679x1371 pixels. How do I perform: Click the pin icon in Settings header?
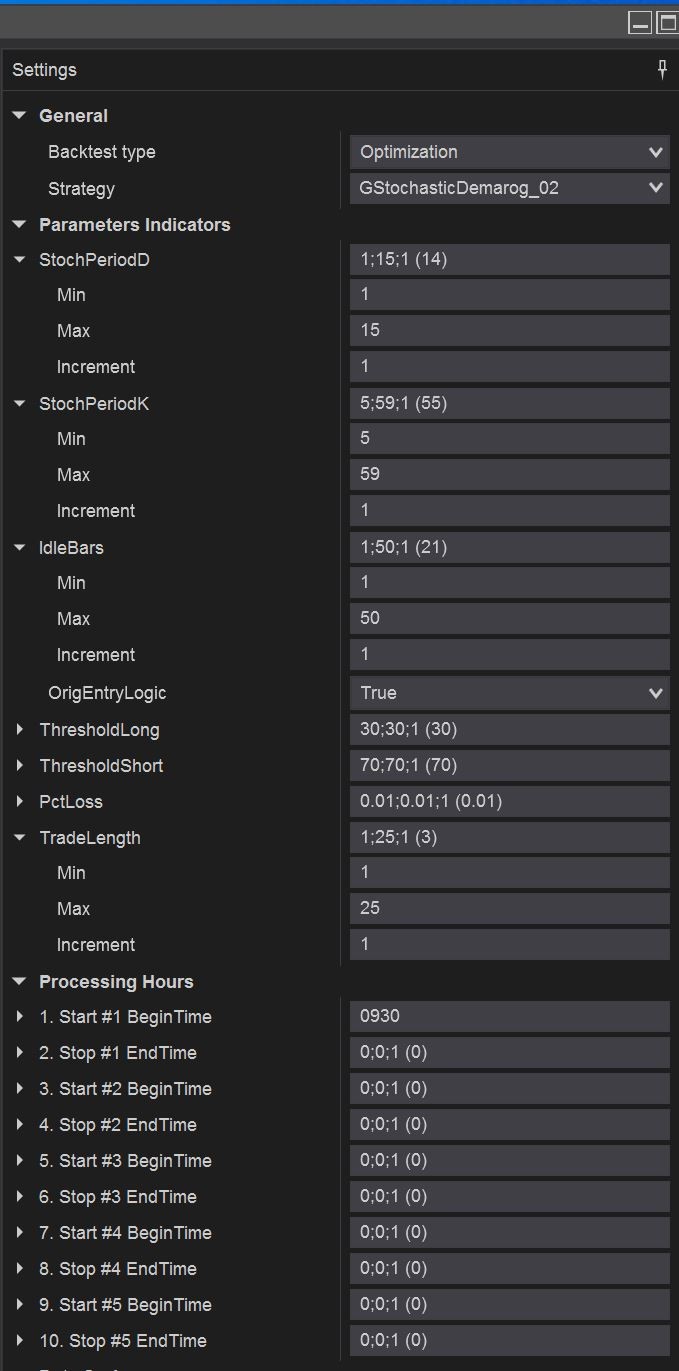(x=662, y=69)
